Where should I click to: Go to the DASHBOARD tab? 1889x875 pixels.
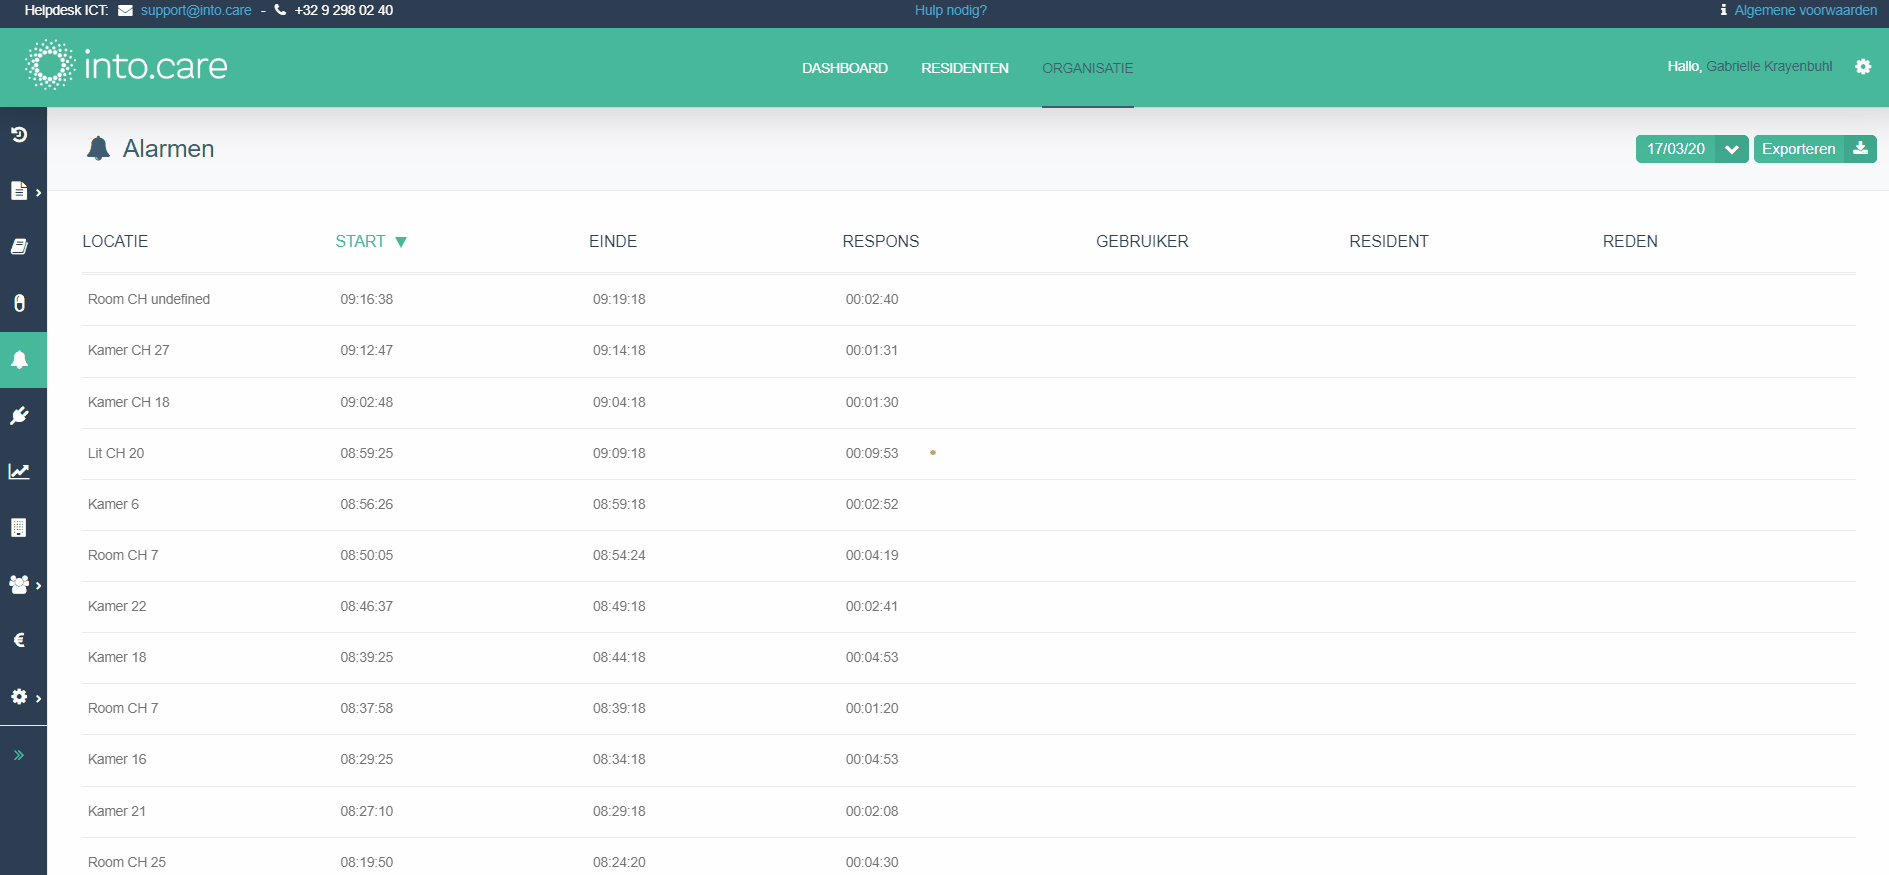tap(845, 68)
